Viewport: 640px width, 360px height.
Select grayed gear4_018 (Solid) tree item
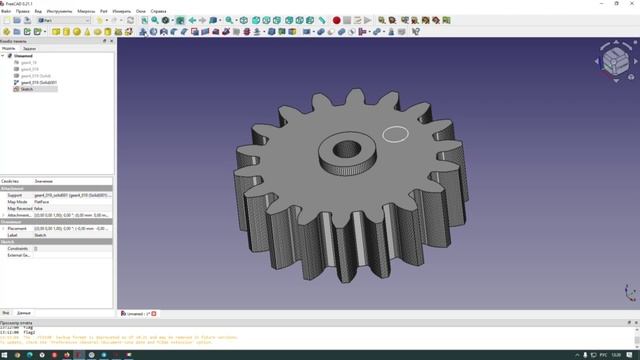36,76
